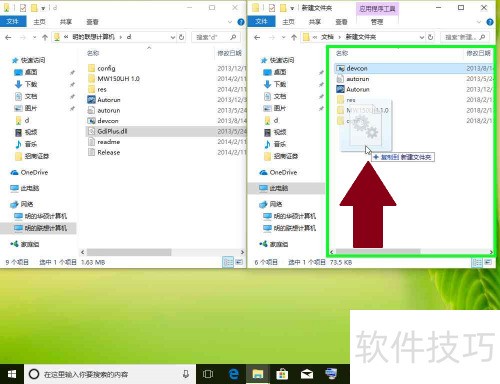This screenshot has width=500, height=384.
Task: Click the Task View taskbar icon
Action: point(208,374)
